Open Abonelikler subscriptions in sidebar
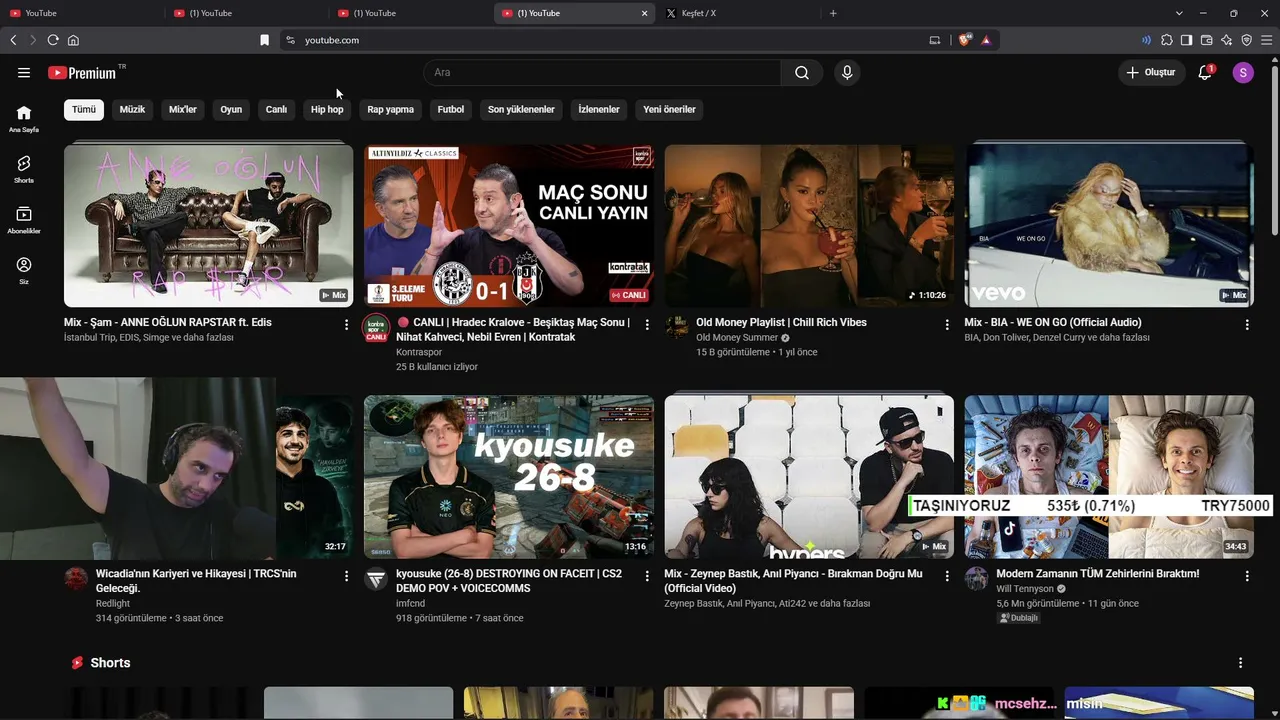 pos(24,220)
